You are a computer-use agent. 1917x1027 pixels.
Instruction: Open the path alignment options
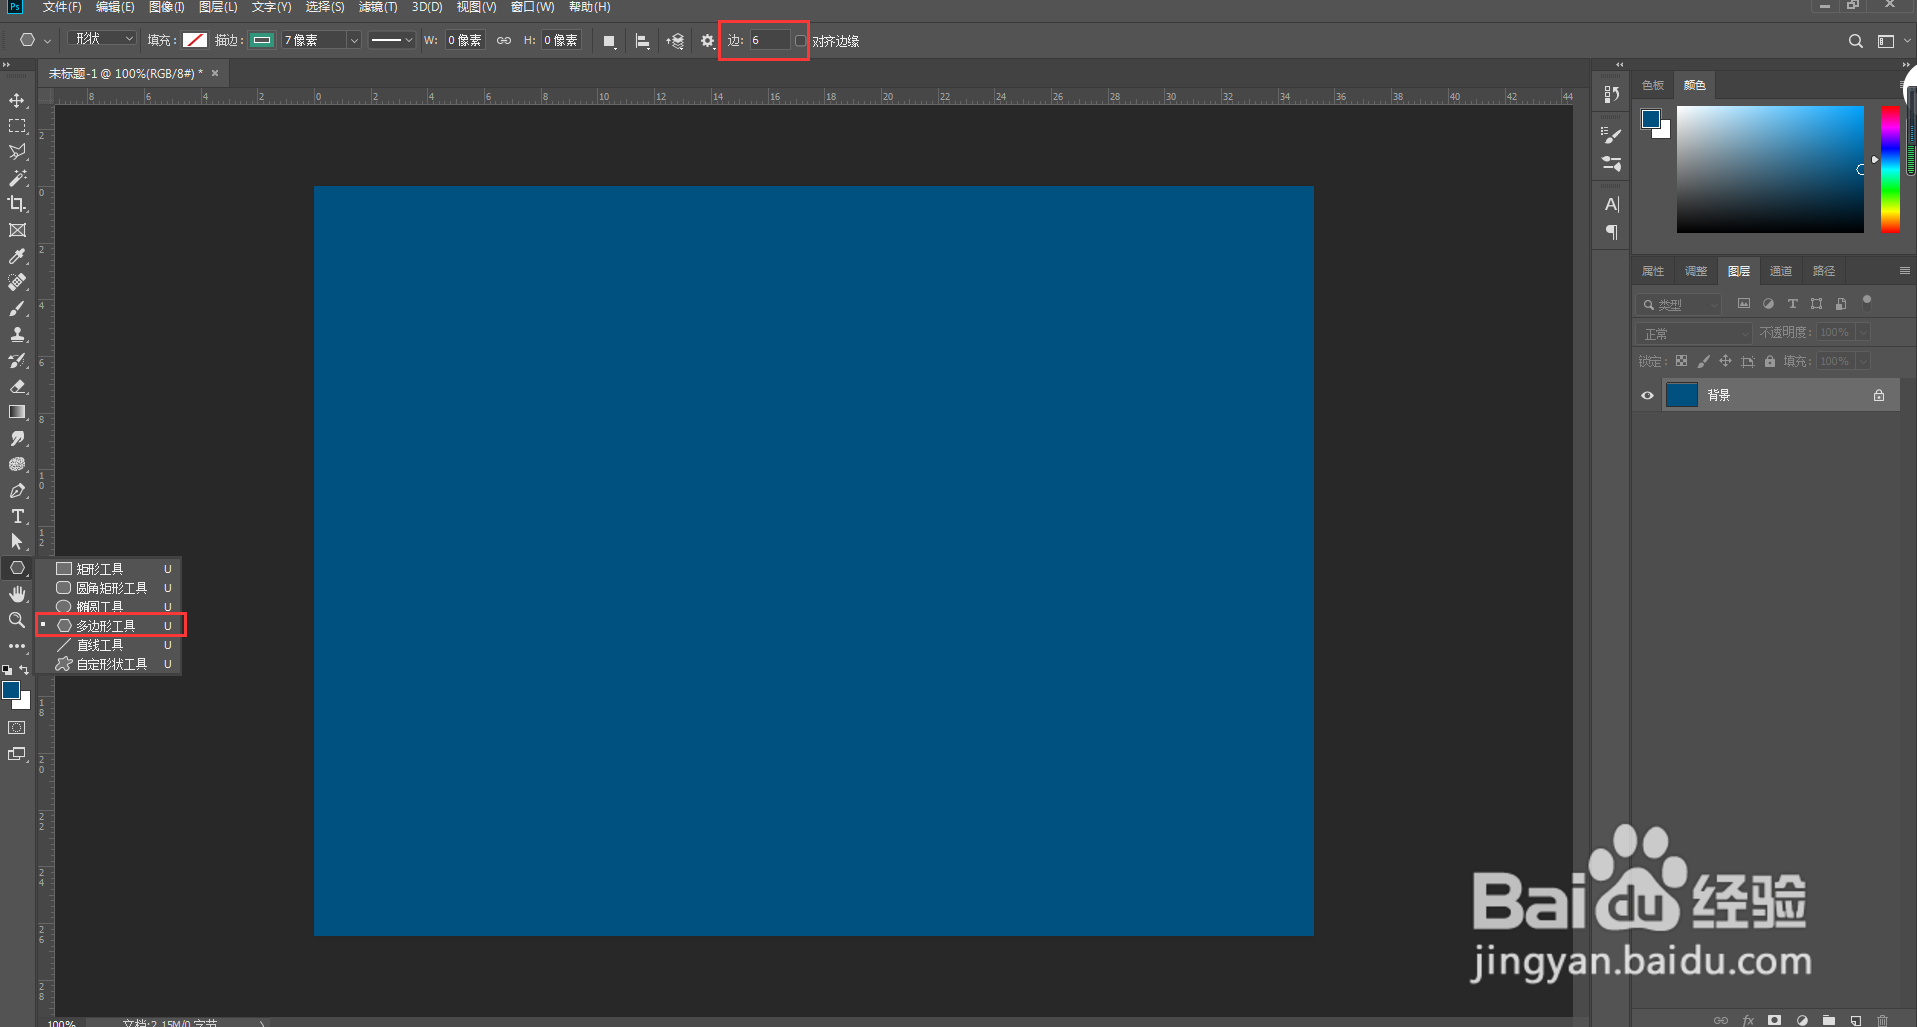(x=642, y=41)
